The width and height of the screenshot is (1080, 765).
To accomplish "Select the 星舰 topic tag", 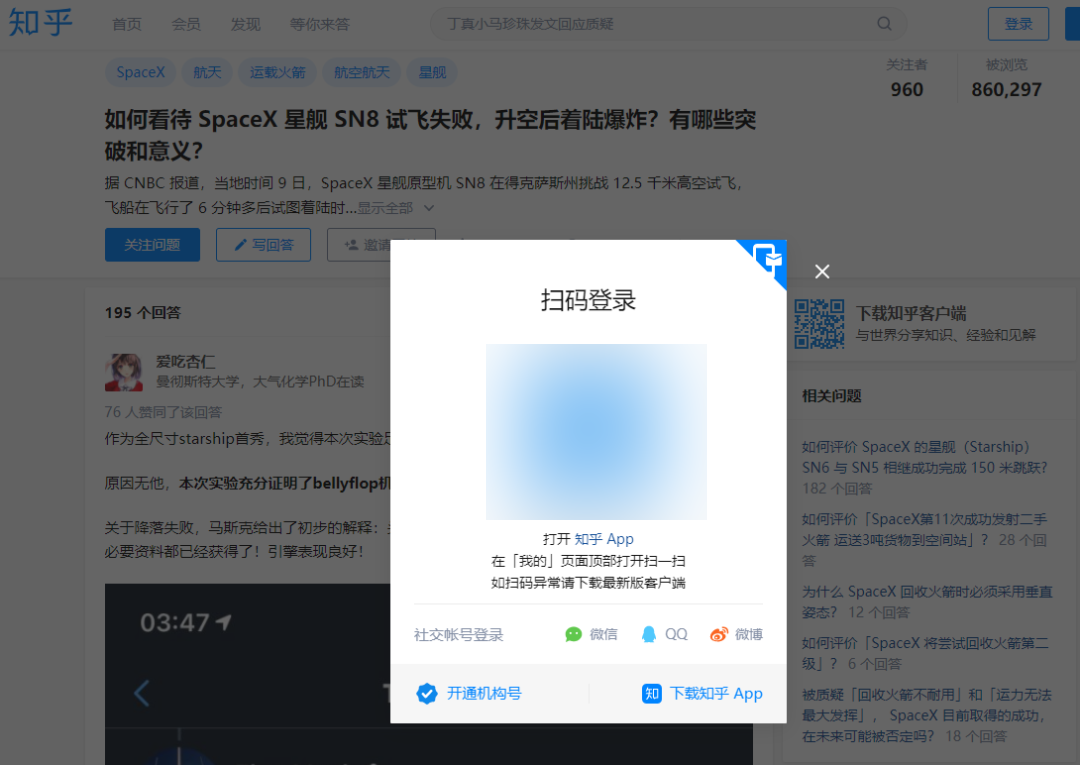I will click(433, 72).
